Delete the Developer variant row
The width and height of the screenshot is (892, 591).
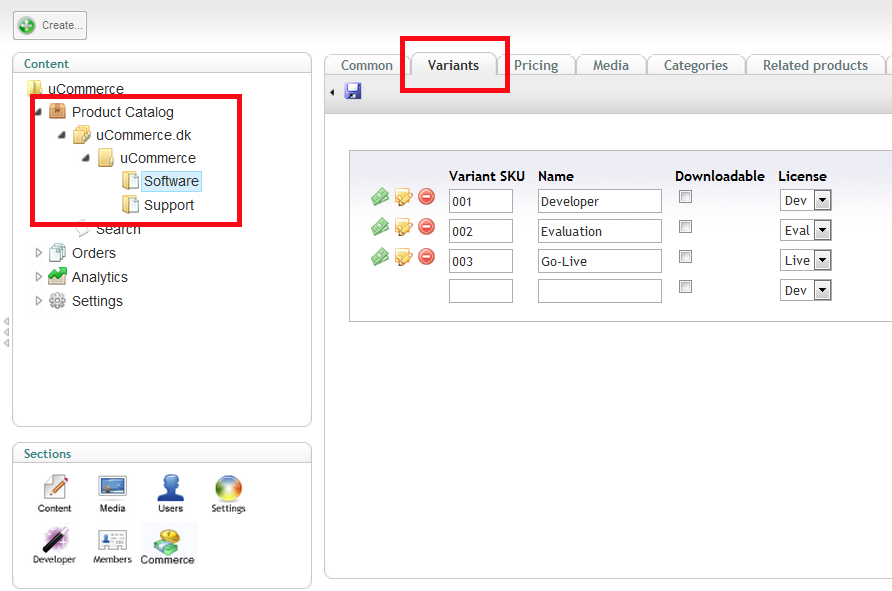(x=426, y=197)
